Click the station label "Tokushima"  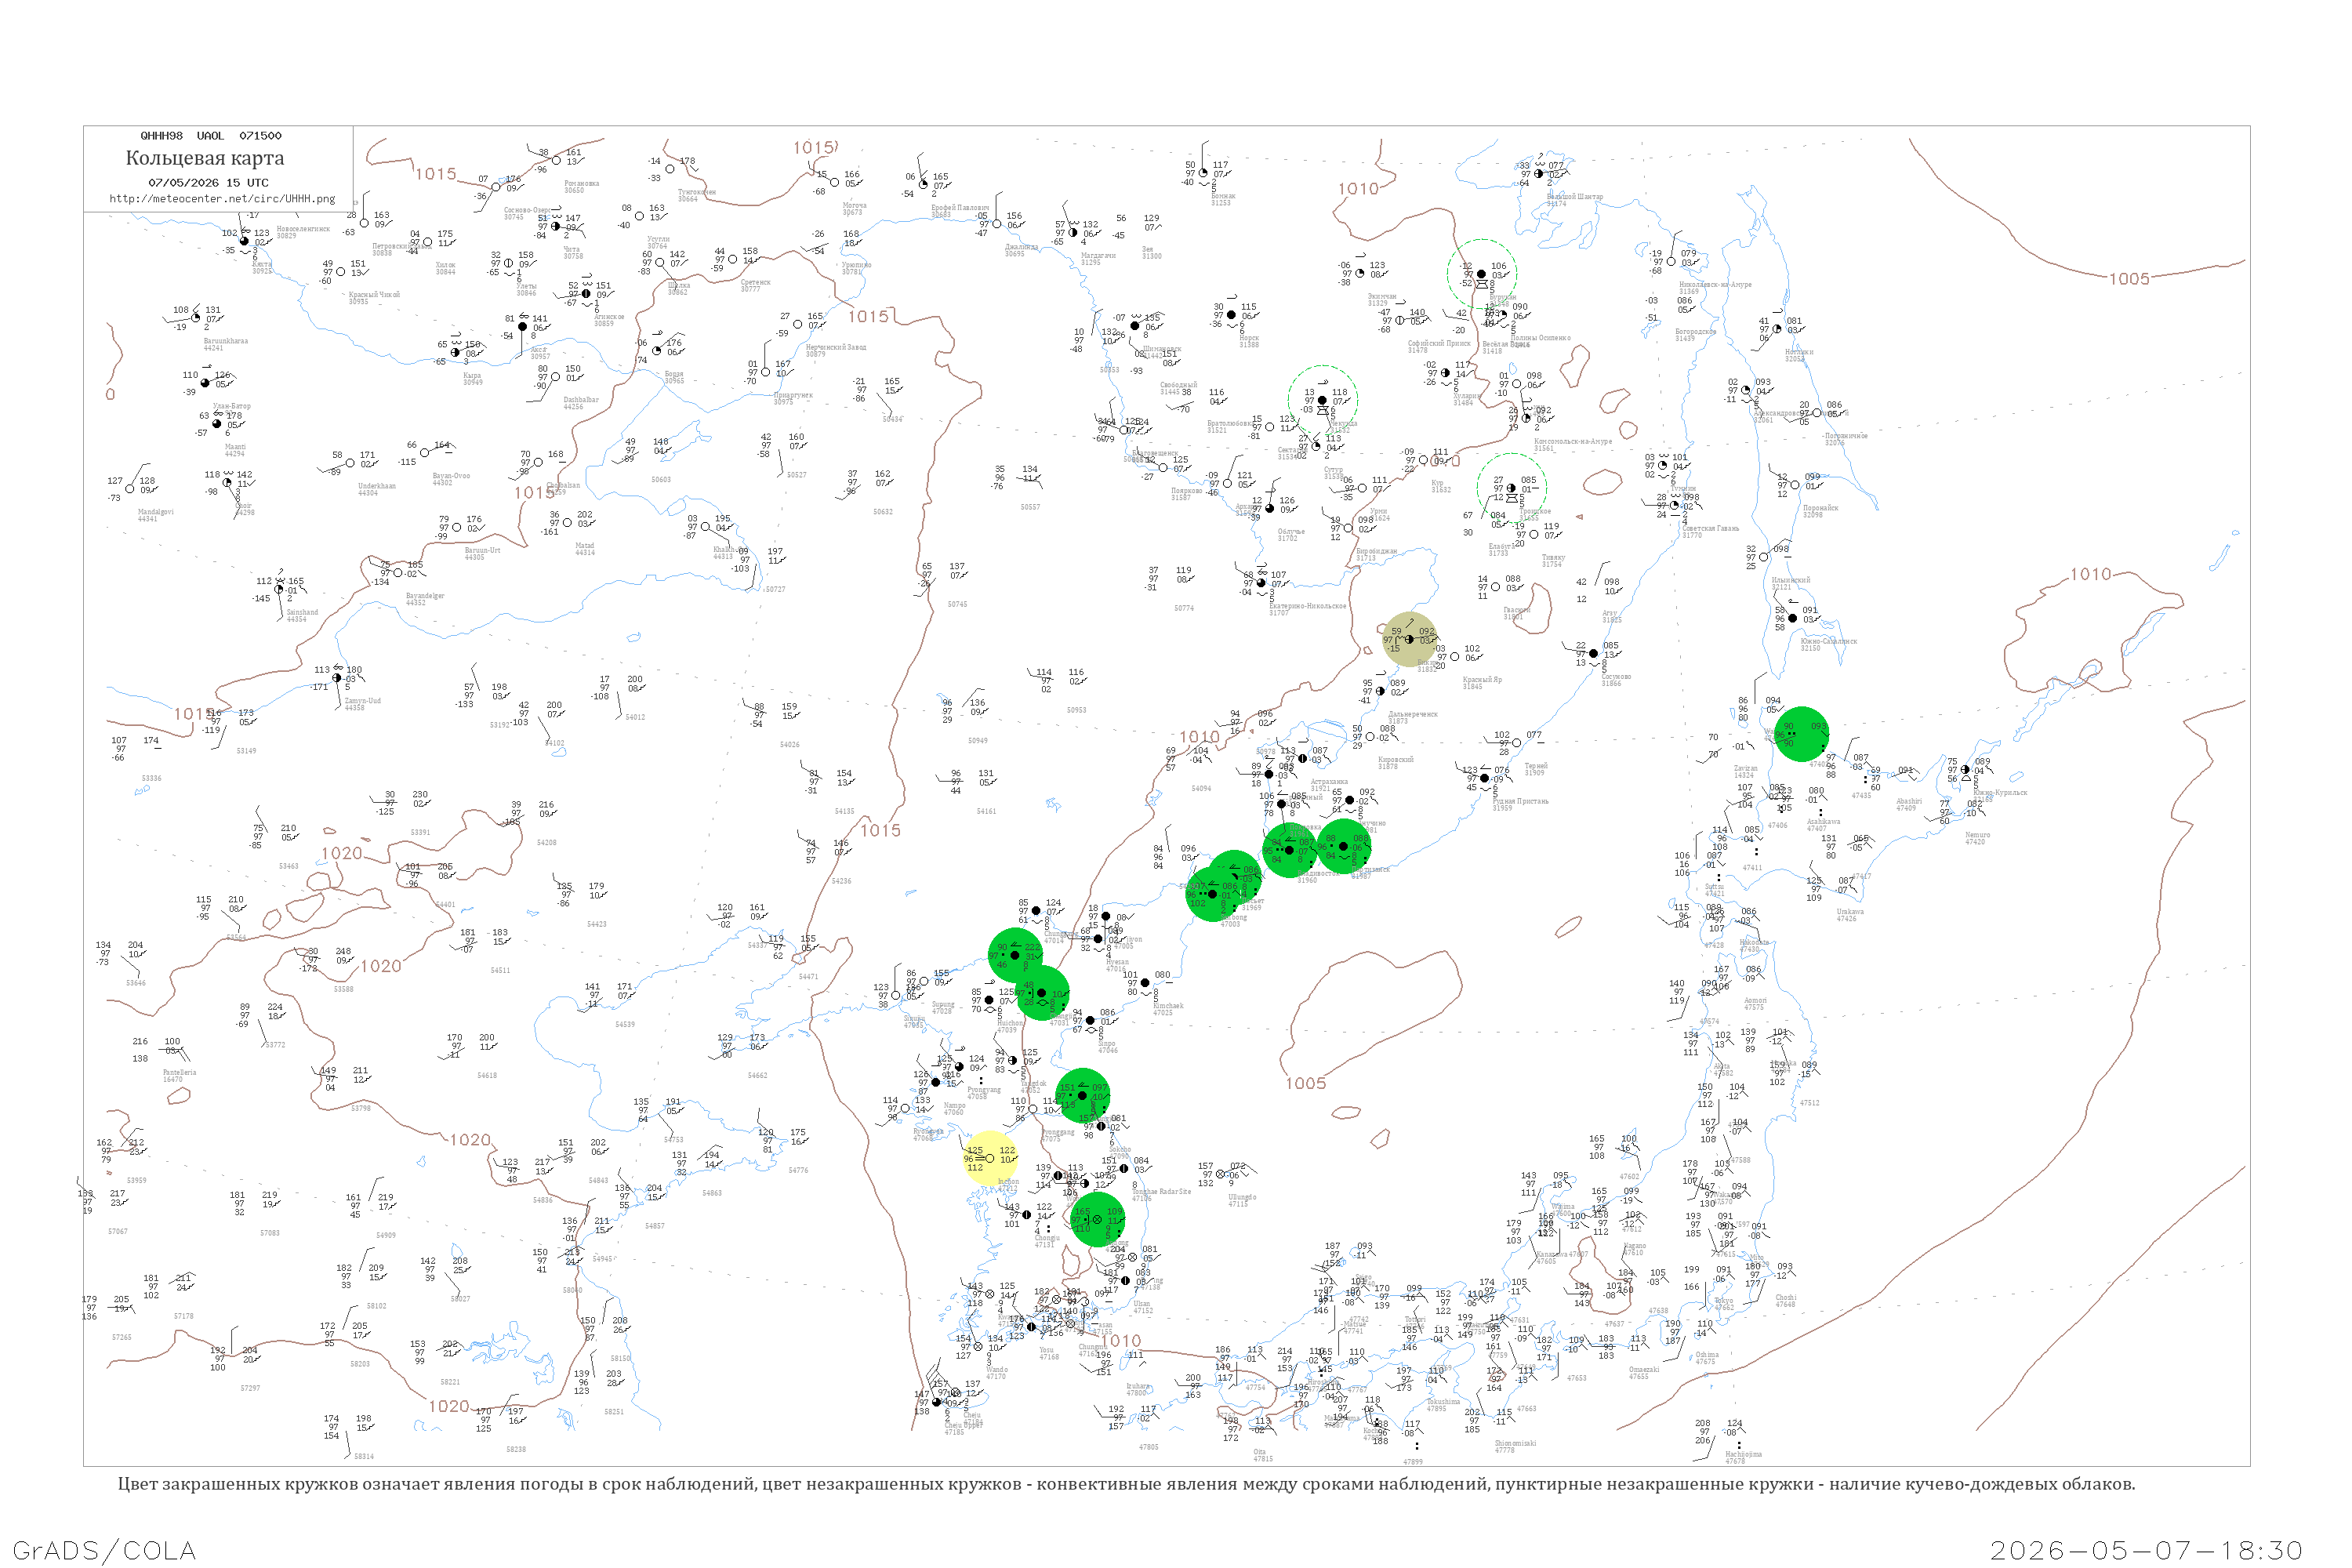point(1444,1402)
